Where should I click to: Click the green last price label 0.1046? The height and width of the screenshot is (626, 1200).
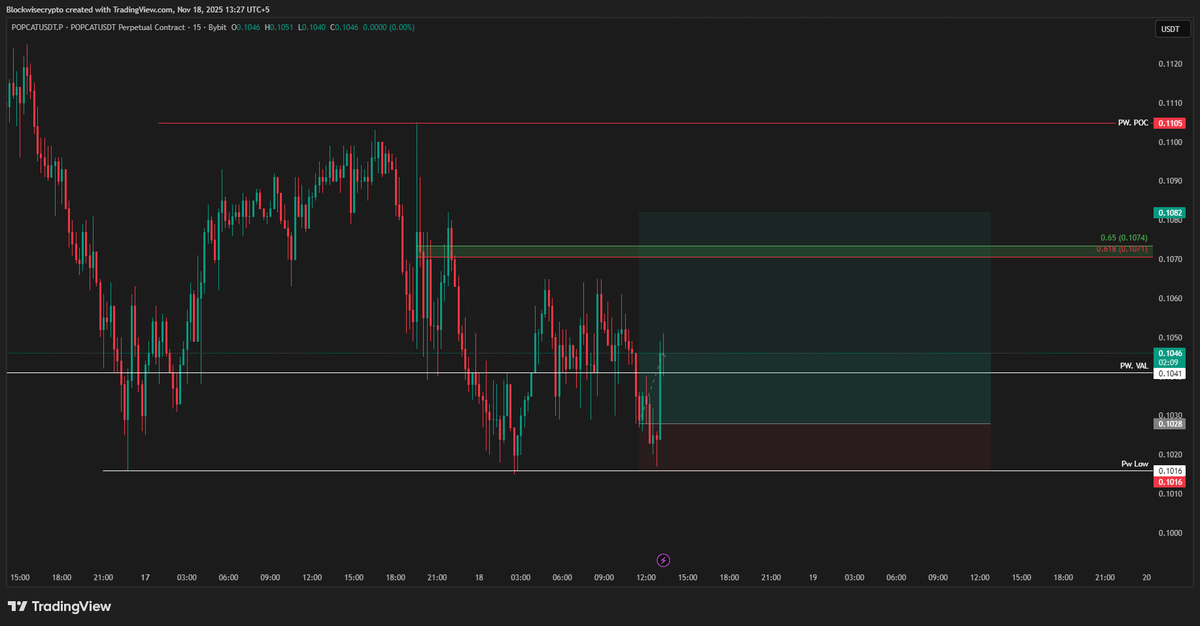pyautogui.click(x=1169, y=353)
